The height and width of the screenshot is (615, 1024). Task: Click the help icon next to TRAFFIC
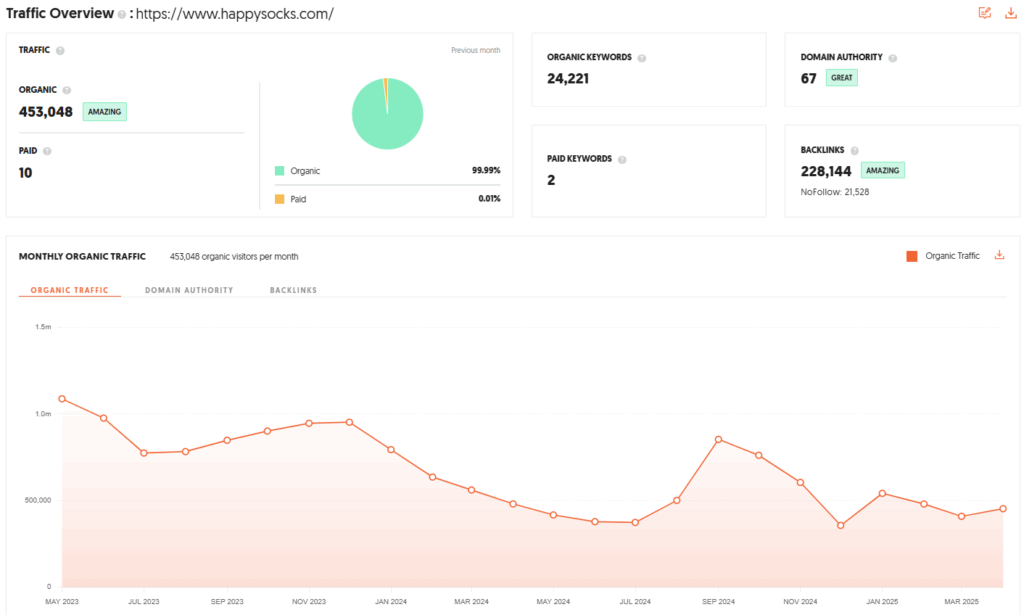click(x=60, y=50)
